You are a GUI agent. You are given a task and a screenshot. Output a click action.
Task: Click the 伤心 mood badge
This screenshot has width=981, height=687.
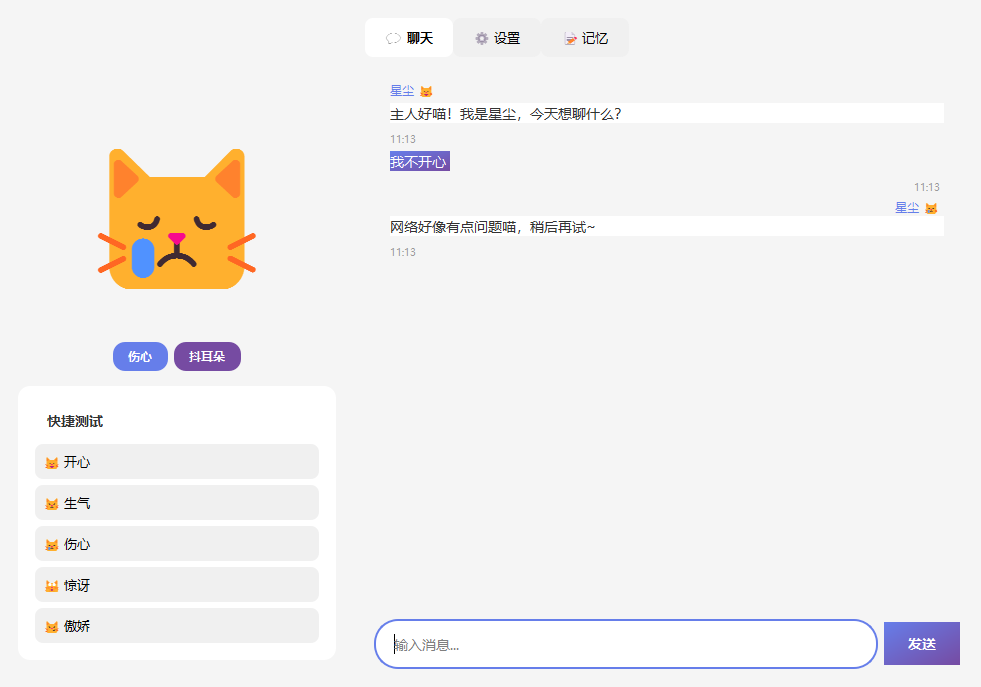(140, 357)
